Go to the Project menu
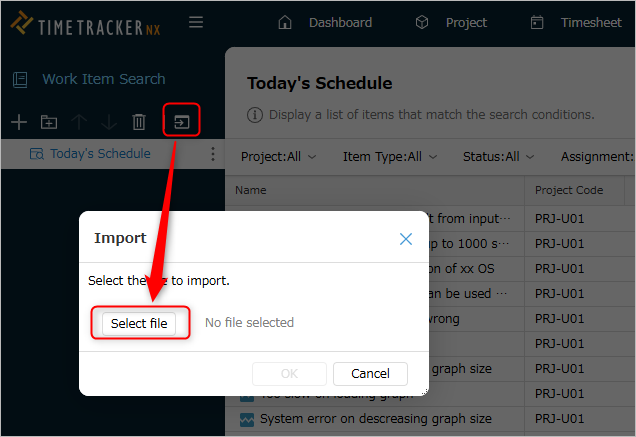Image resolution: width=636 pixels, height=437 pixels. [451, 22]
